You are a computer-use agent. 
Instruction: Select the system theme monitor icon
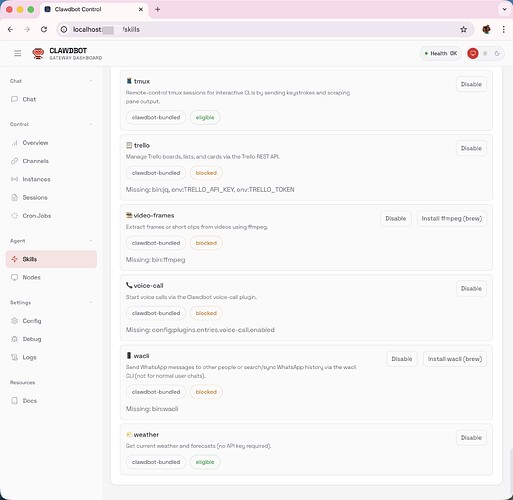473,53
